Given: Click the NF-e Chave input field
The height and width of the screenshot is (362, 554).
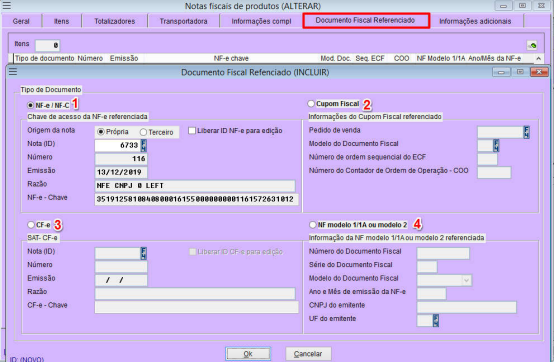Looking at the screenshot, I should 196,199.
